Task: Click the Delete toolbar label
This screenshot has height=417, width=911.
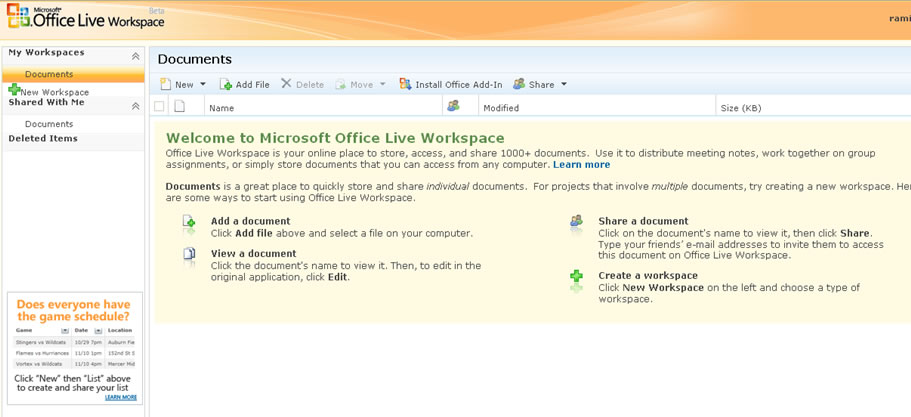Action: click(310, 85)
